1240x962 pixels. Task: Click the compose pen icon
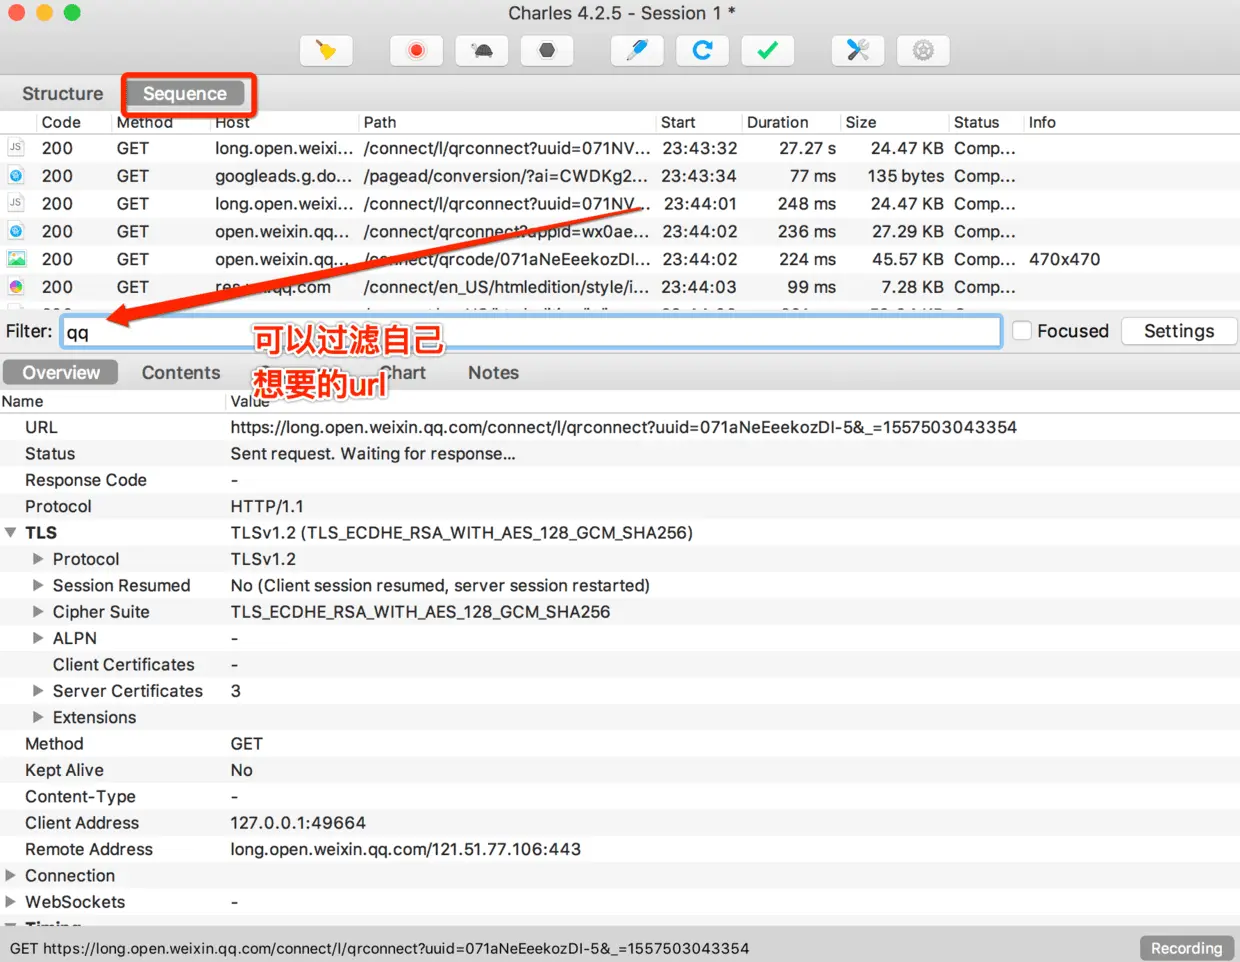637,50
